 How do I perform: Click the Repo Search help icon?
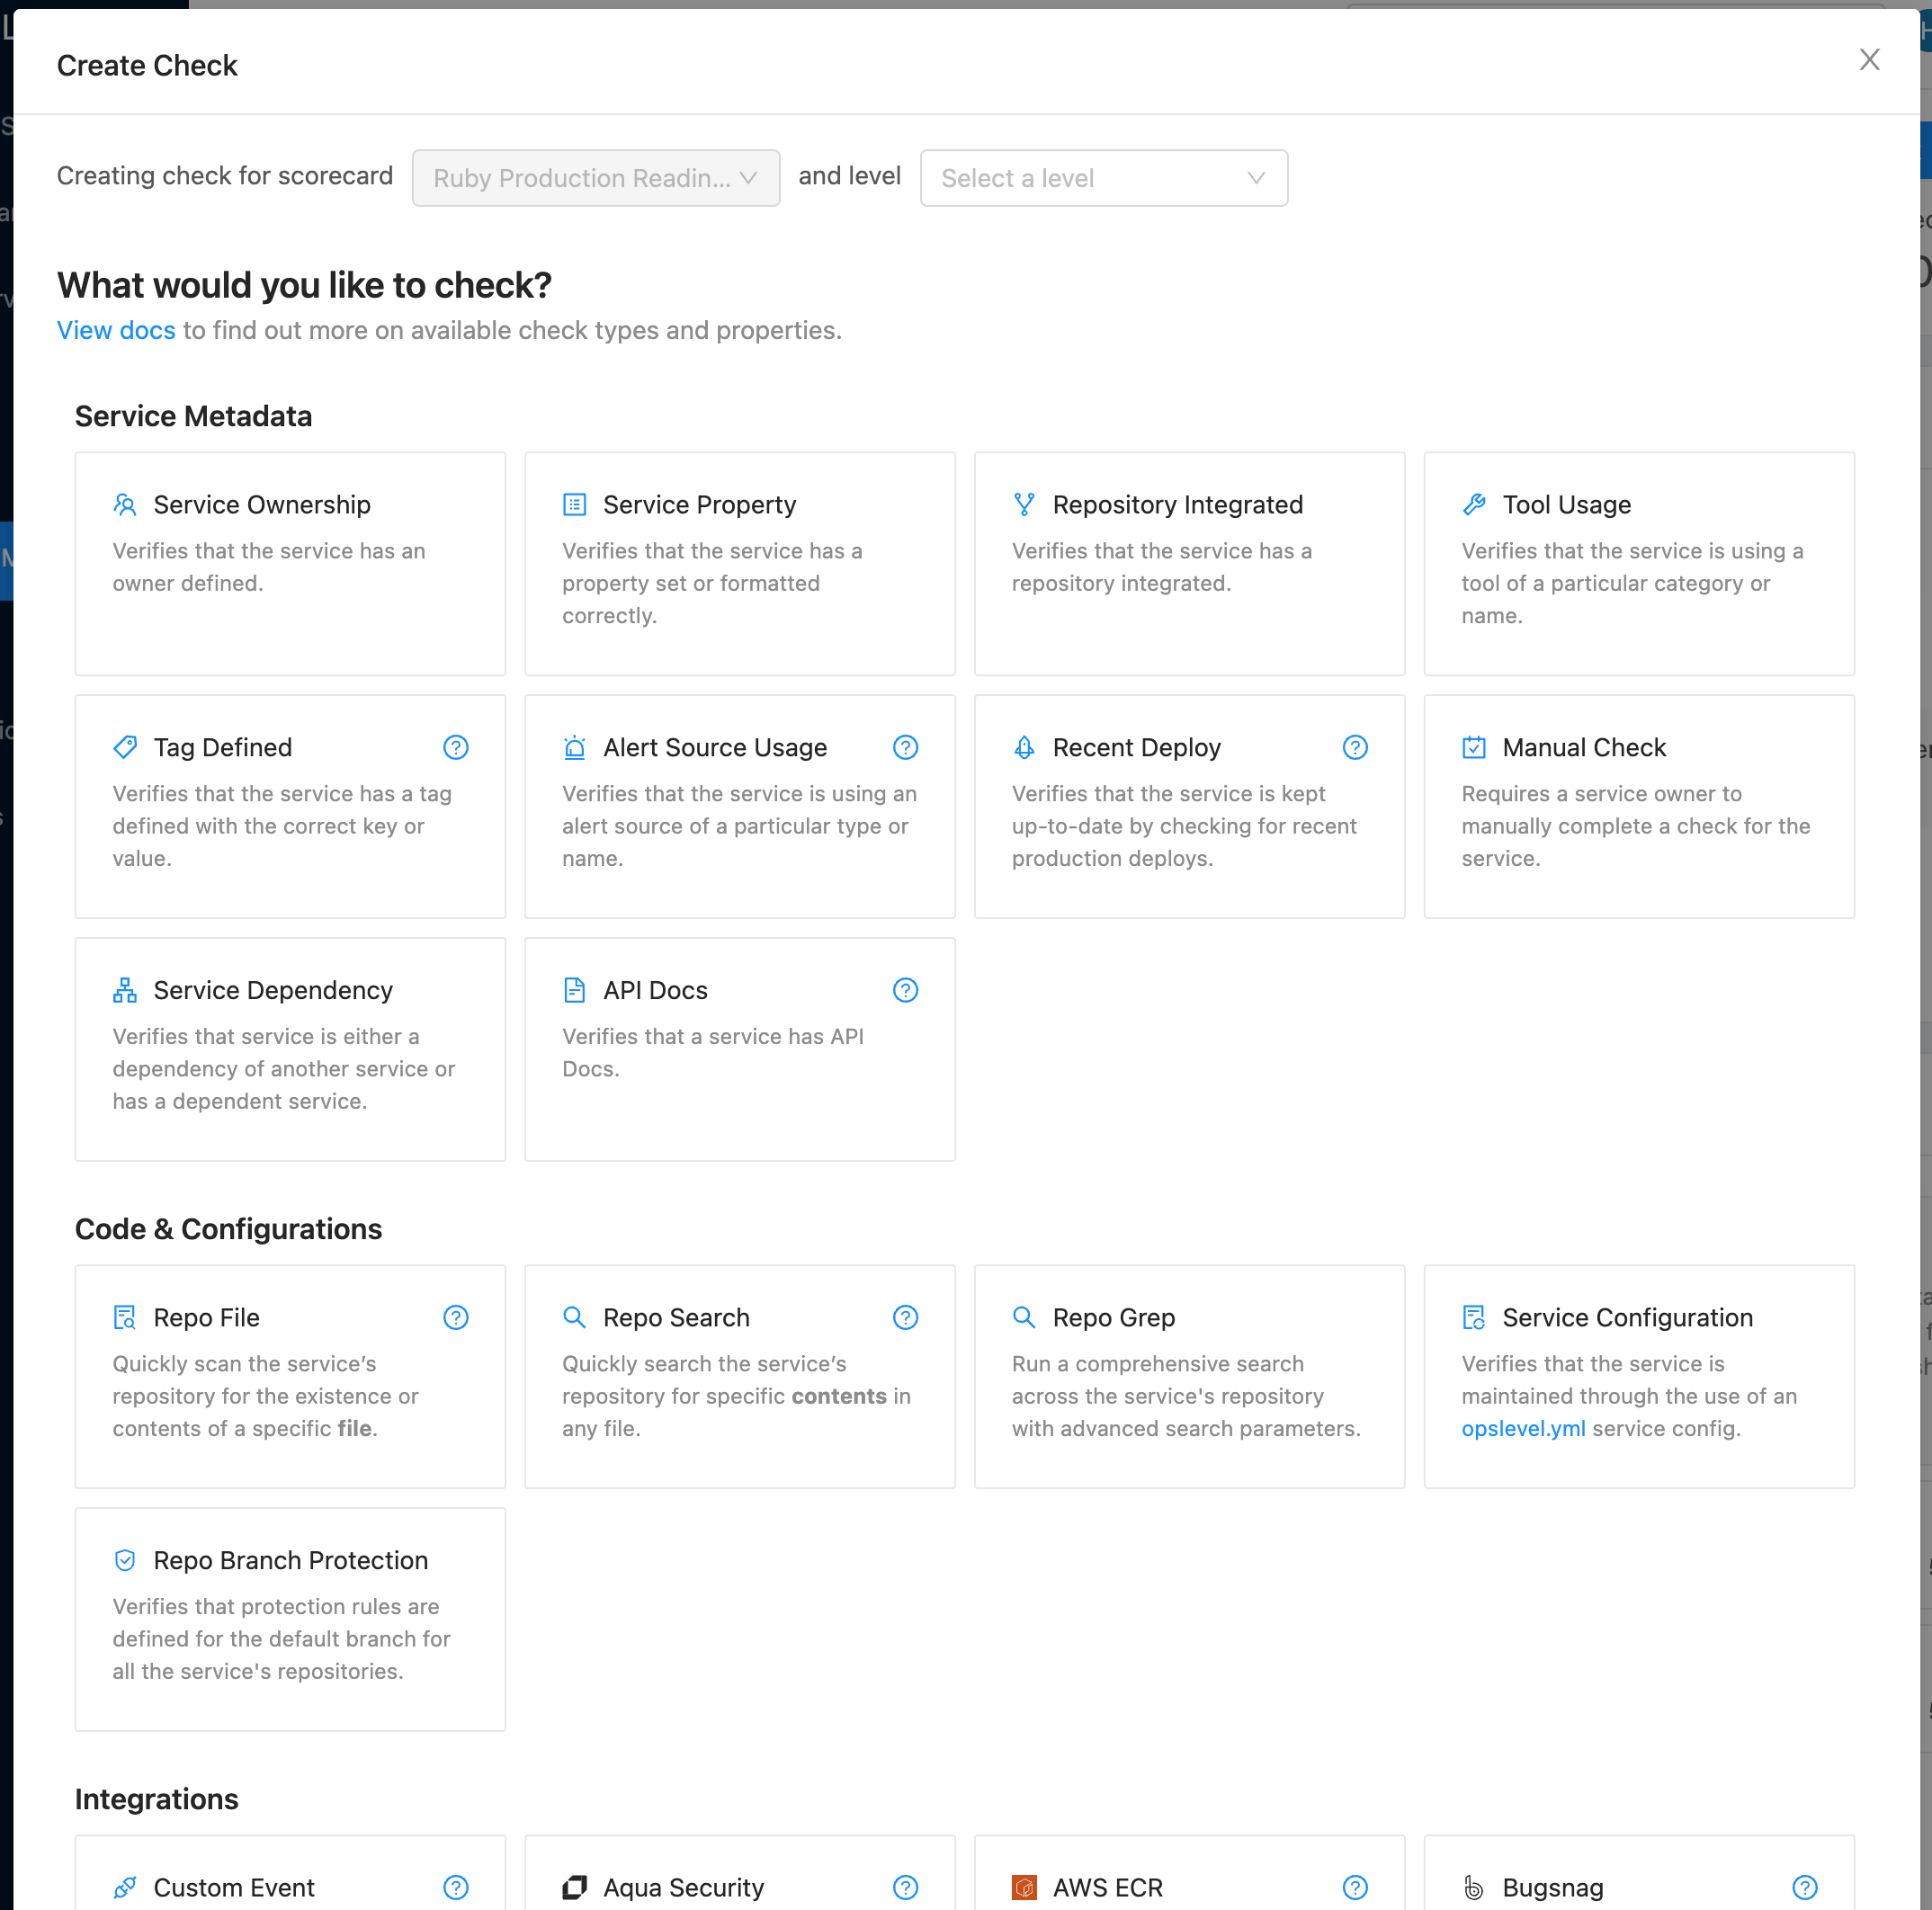[905, 1318]
